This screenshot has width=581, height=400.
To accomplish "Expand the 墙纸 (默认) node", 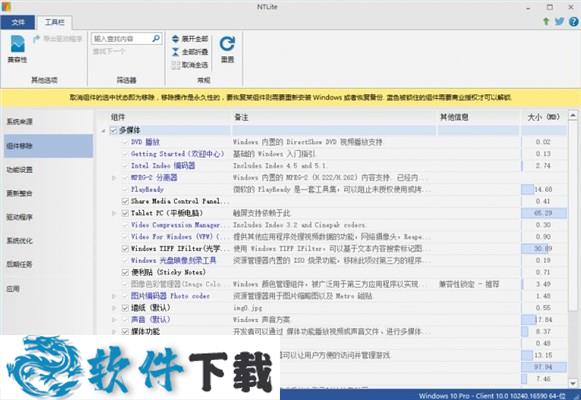I will click(114, 308).
